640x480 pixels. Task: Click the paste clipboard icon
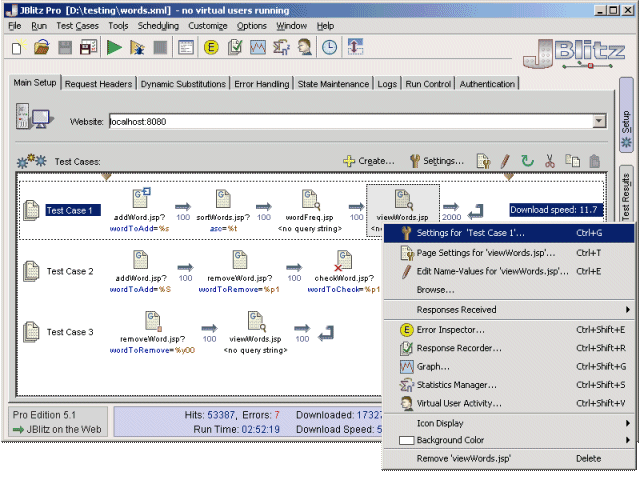(595, 161)
